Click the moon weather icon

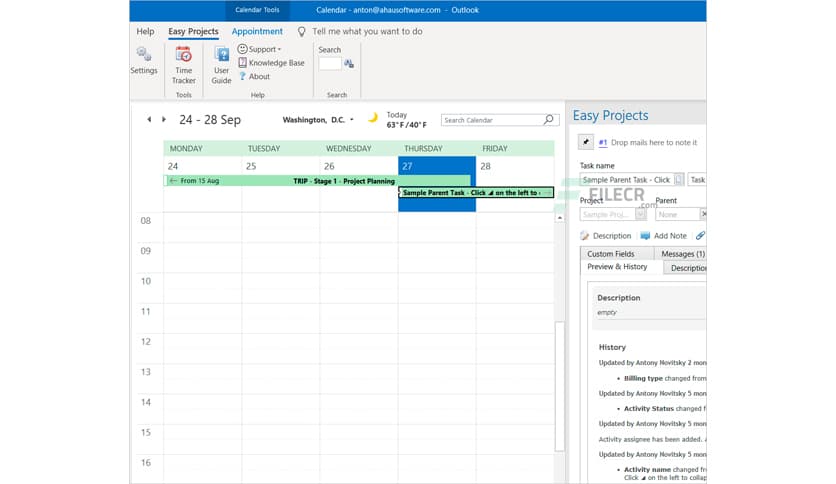(373, 117)
